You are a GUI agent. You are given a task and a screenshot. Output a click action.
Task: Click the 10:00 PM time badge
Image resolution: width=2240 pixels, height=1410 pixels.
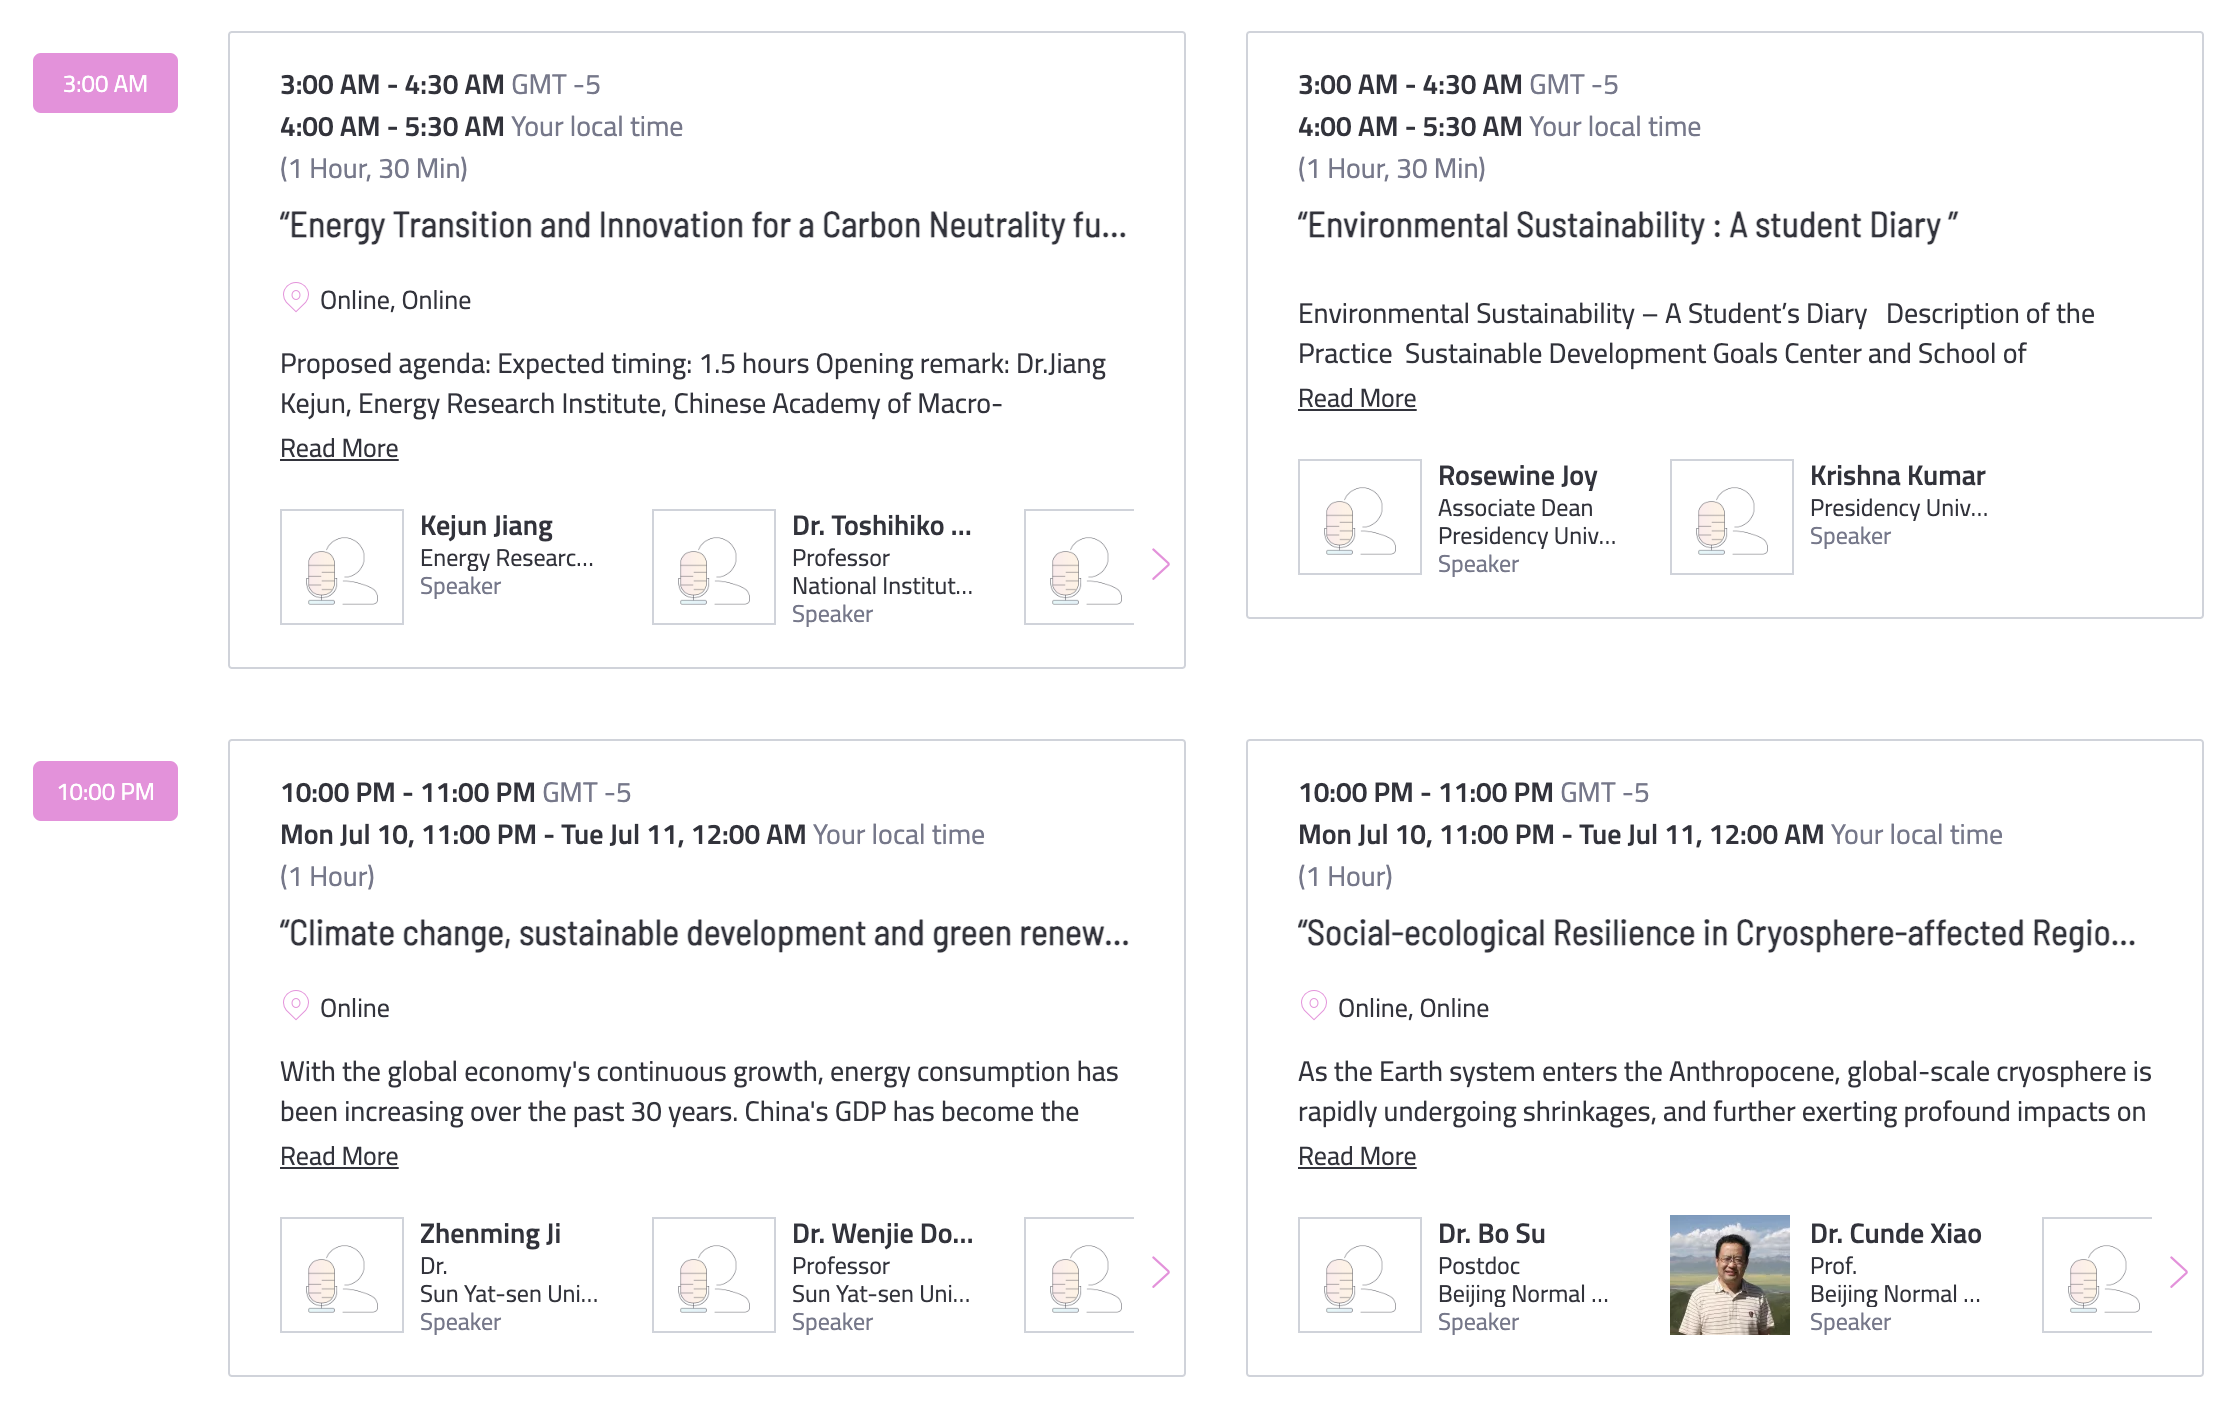(105, 791)
